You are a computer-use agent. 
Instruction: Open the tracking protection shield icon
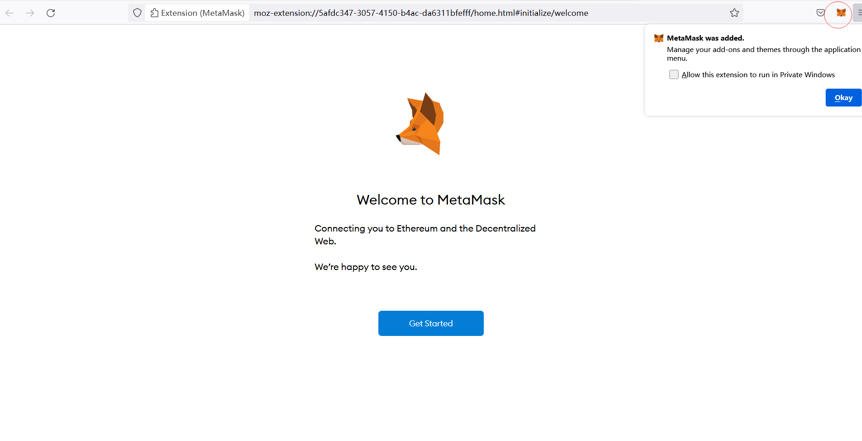click(137, 13)
